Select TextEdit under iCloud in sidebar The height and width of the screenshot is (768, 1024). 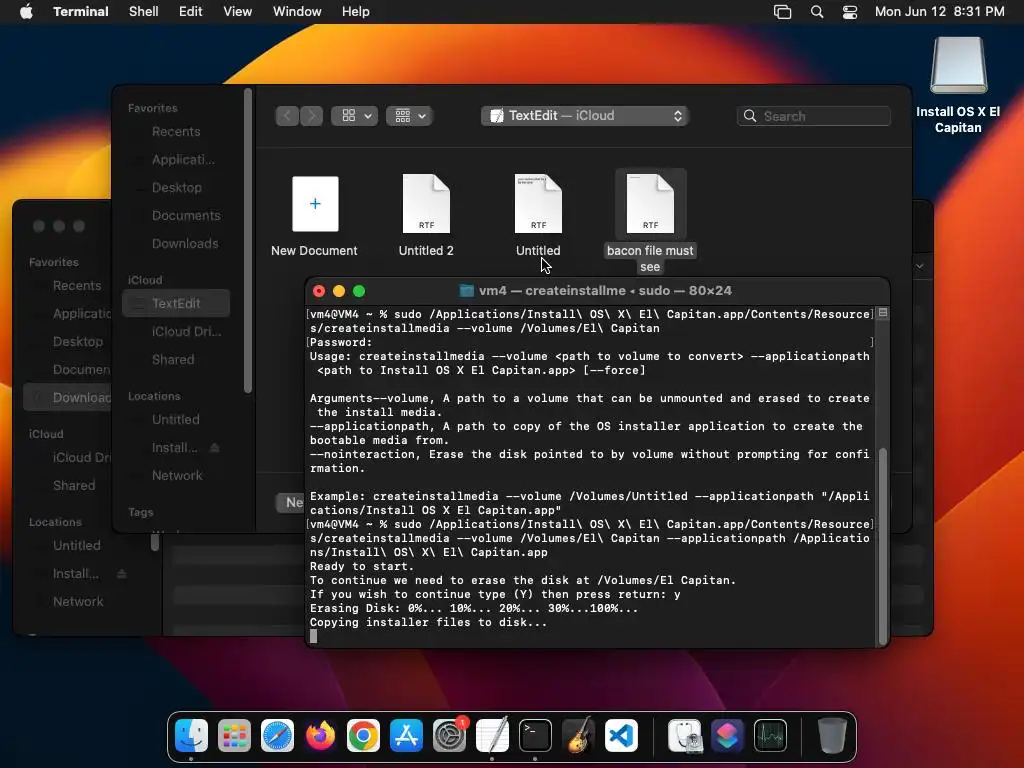tap(176, 303)
